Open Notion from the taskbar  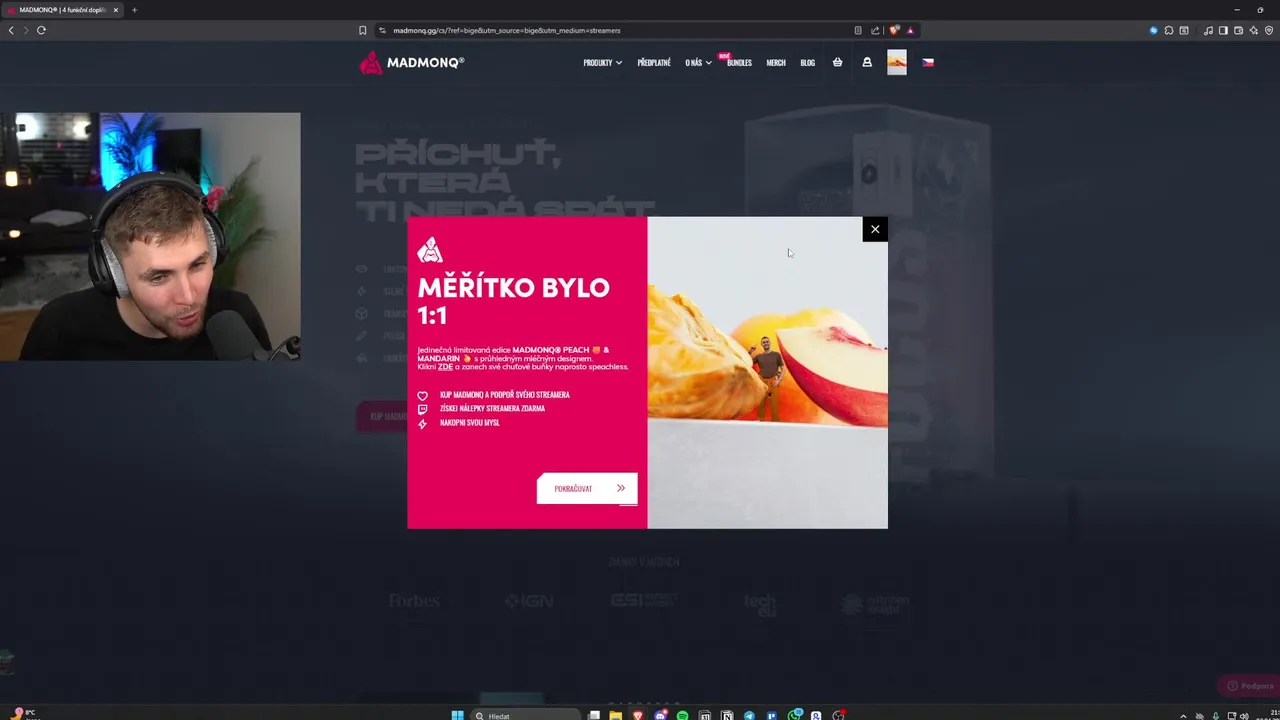tap(727, 715)
